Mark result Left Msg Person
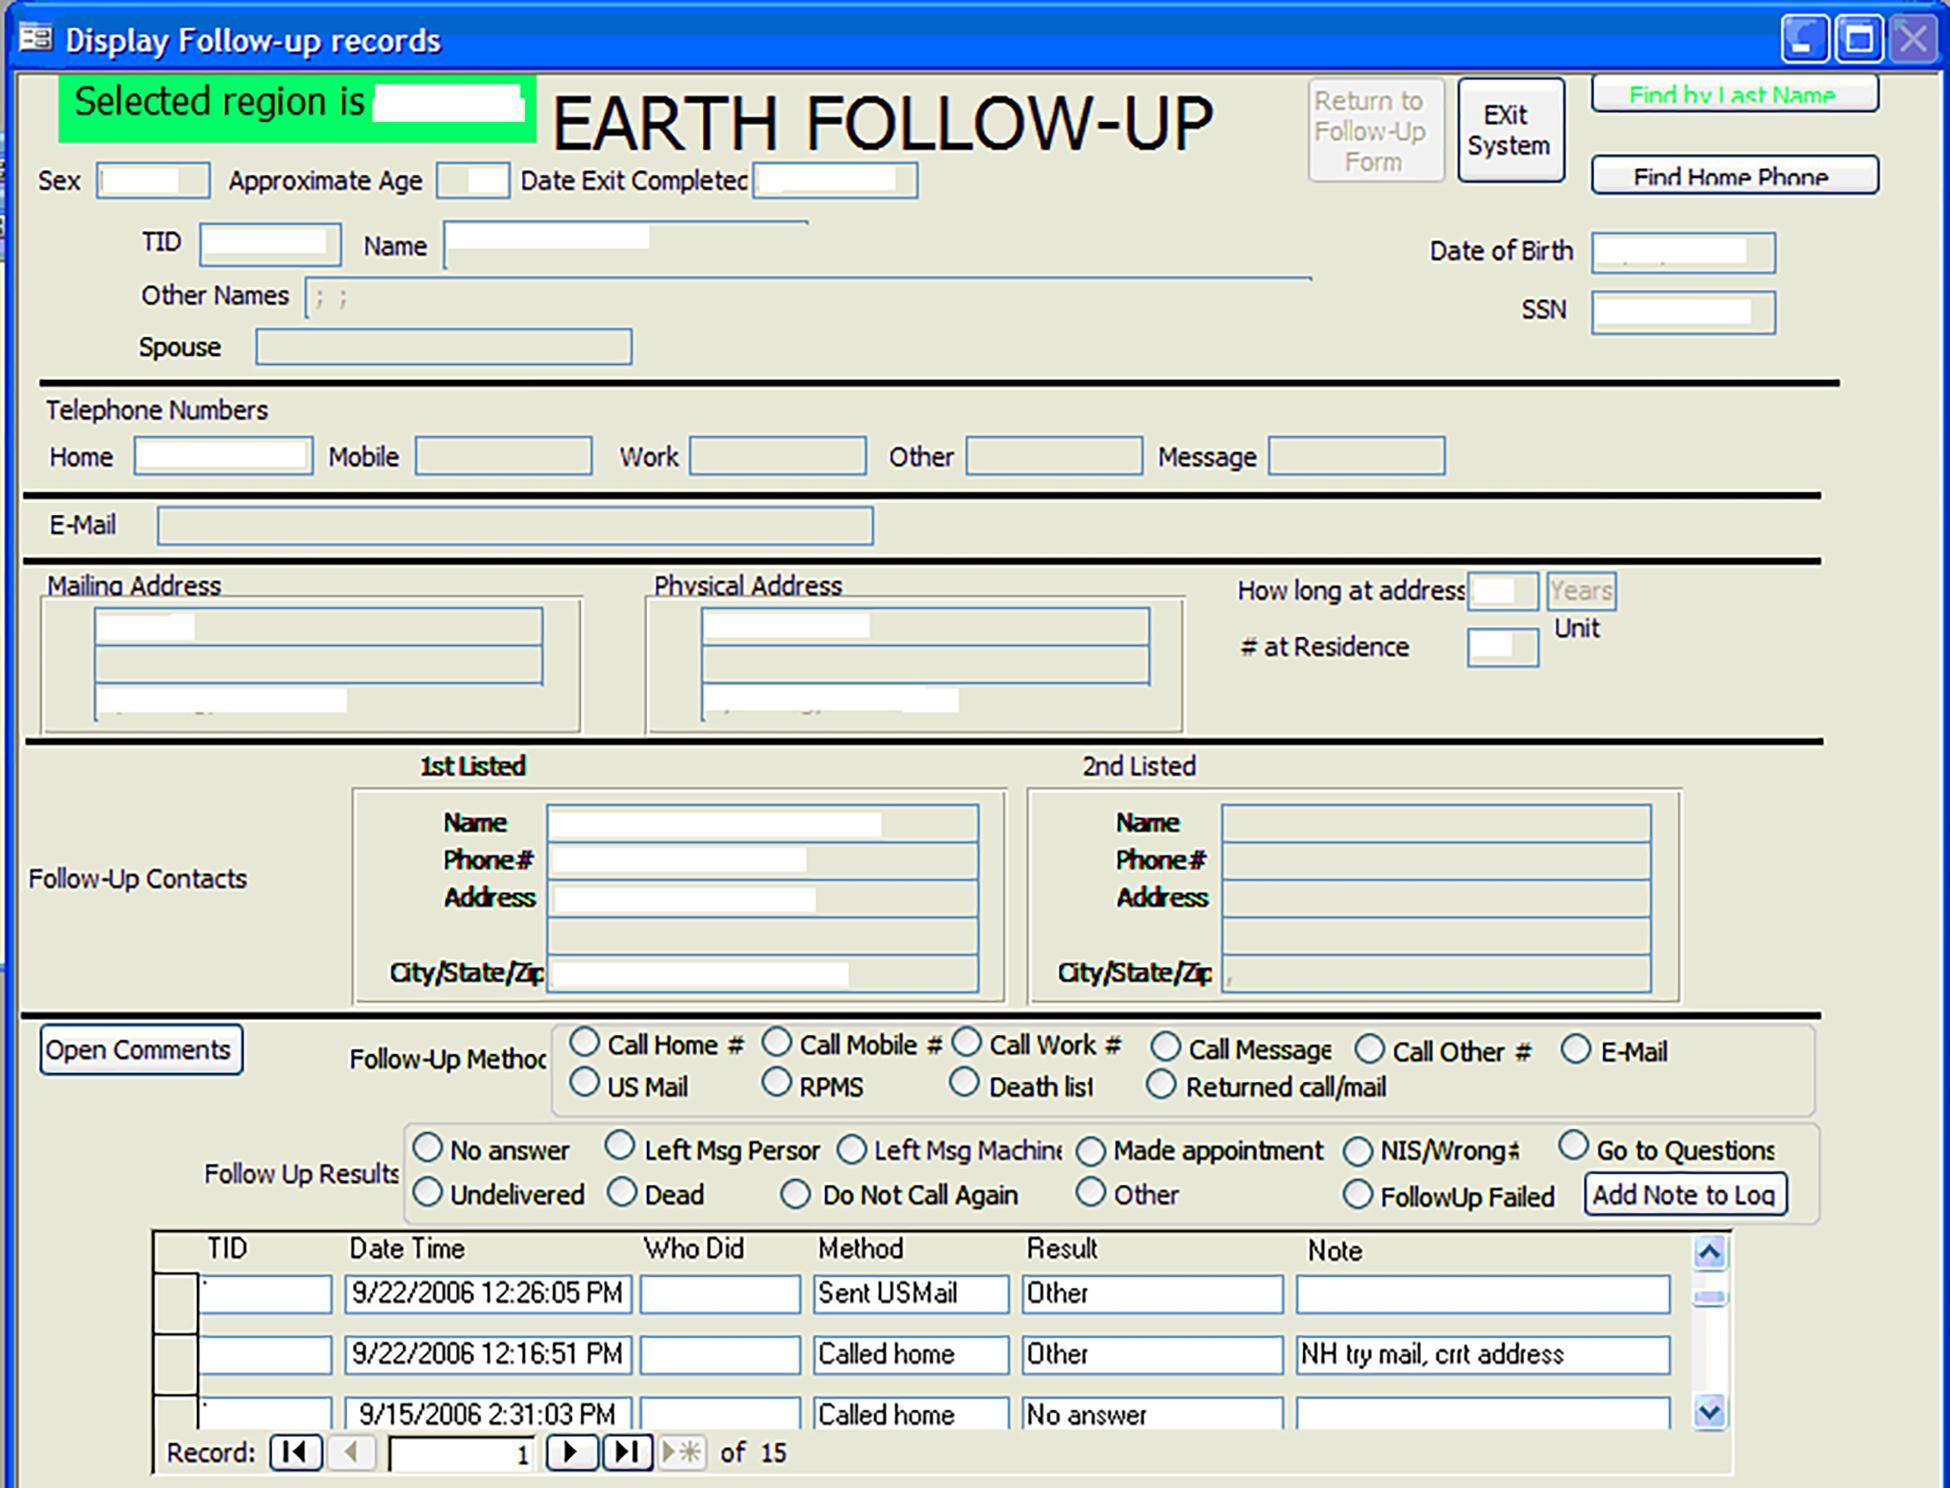Screen dimensions: 1950x1488 [x=620, y=1146]
